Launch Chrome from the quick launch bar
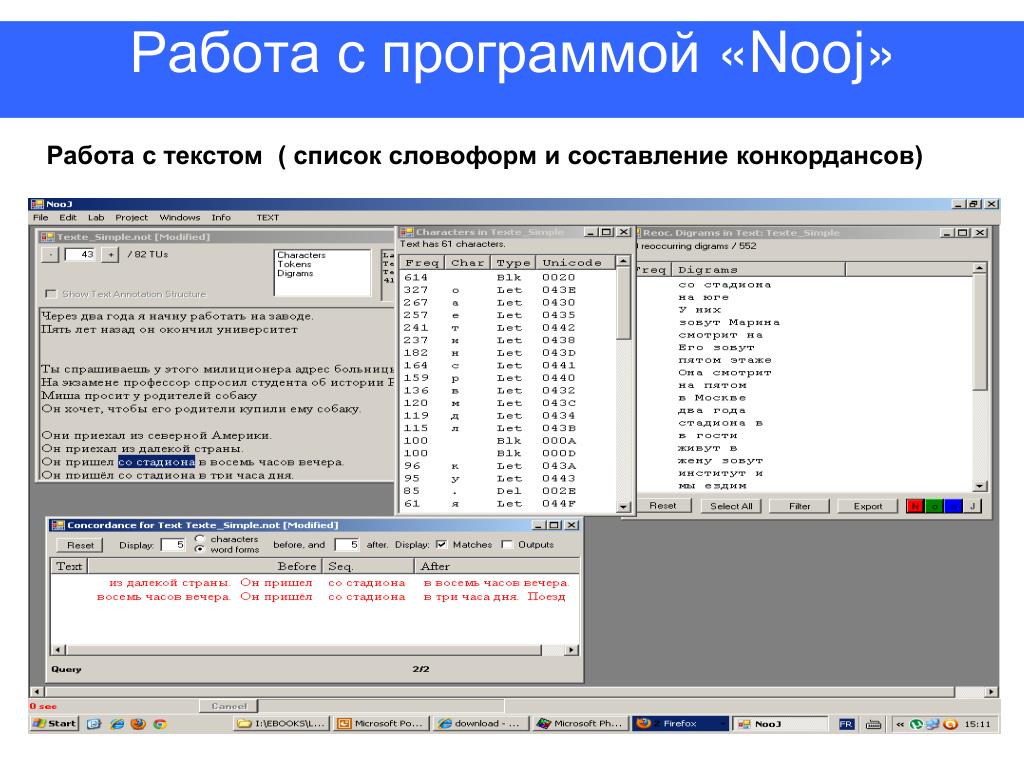Viewport: 1024px width, 768px height. point(159,724)
